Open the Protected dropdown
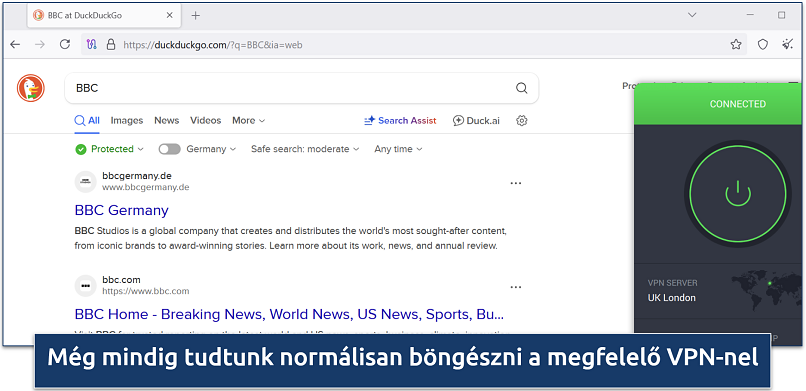The image size is (806, 391). pos(109,149)
